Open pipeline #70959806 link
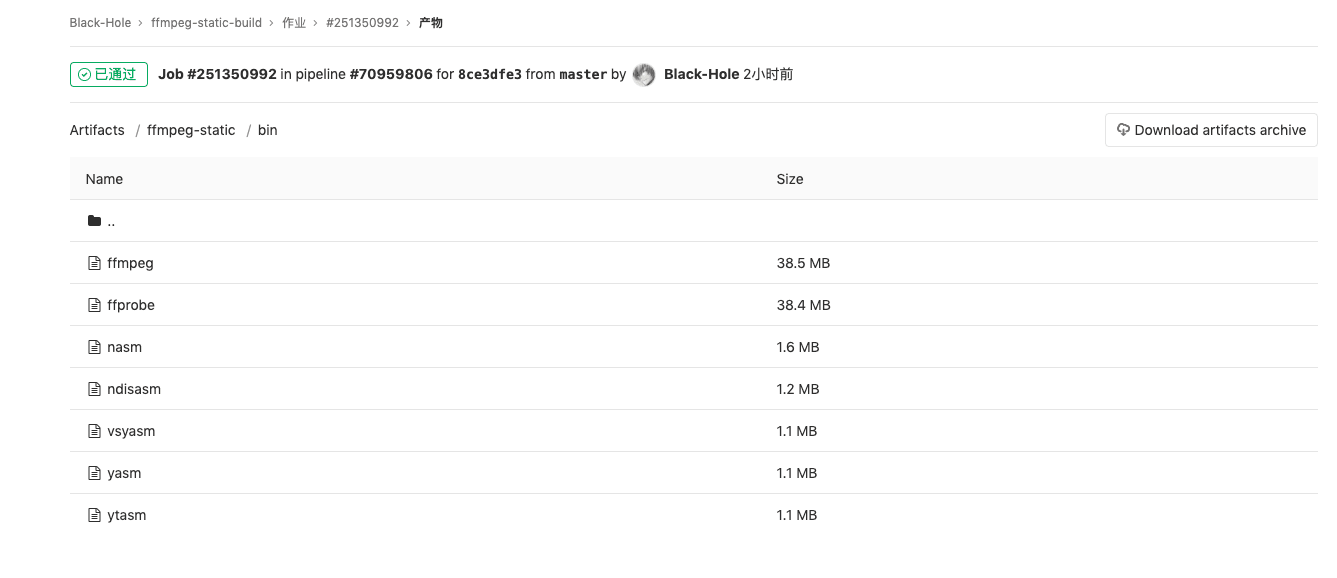Screen dimensions: 1337x578 (391, 74)
